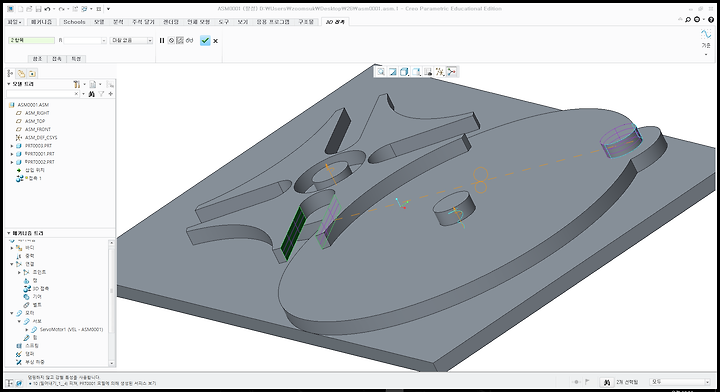Click the search magnifier icon at top right
Screen dimensions: 720x392
pyautogui.click(x=688, y=20)
